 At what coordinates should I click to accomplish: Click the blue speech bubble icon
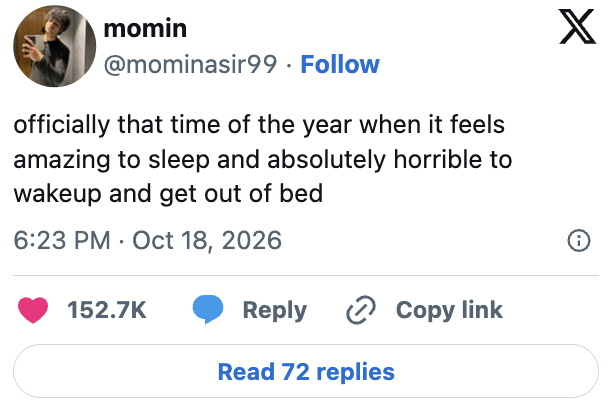tap(208, 309)
